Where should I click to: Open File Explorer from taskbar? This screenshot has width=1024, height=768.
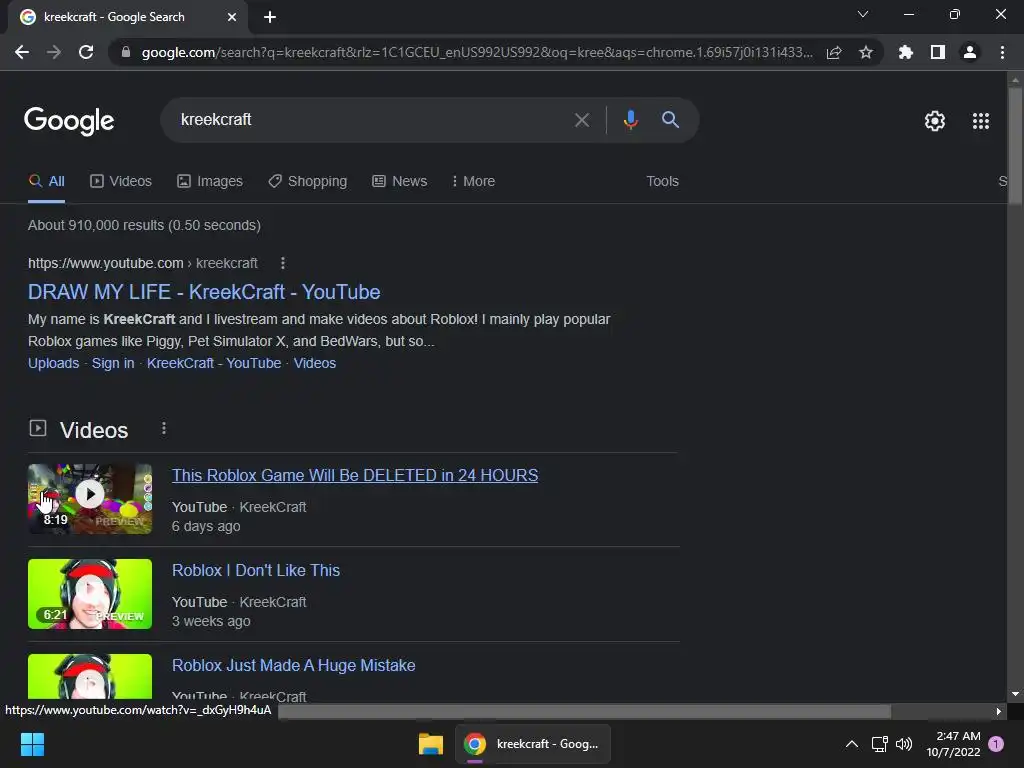(x=431, y=744)
